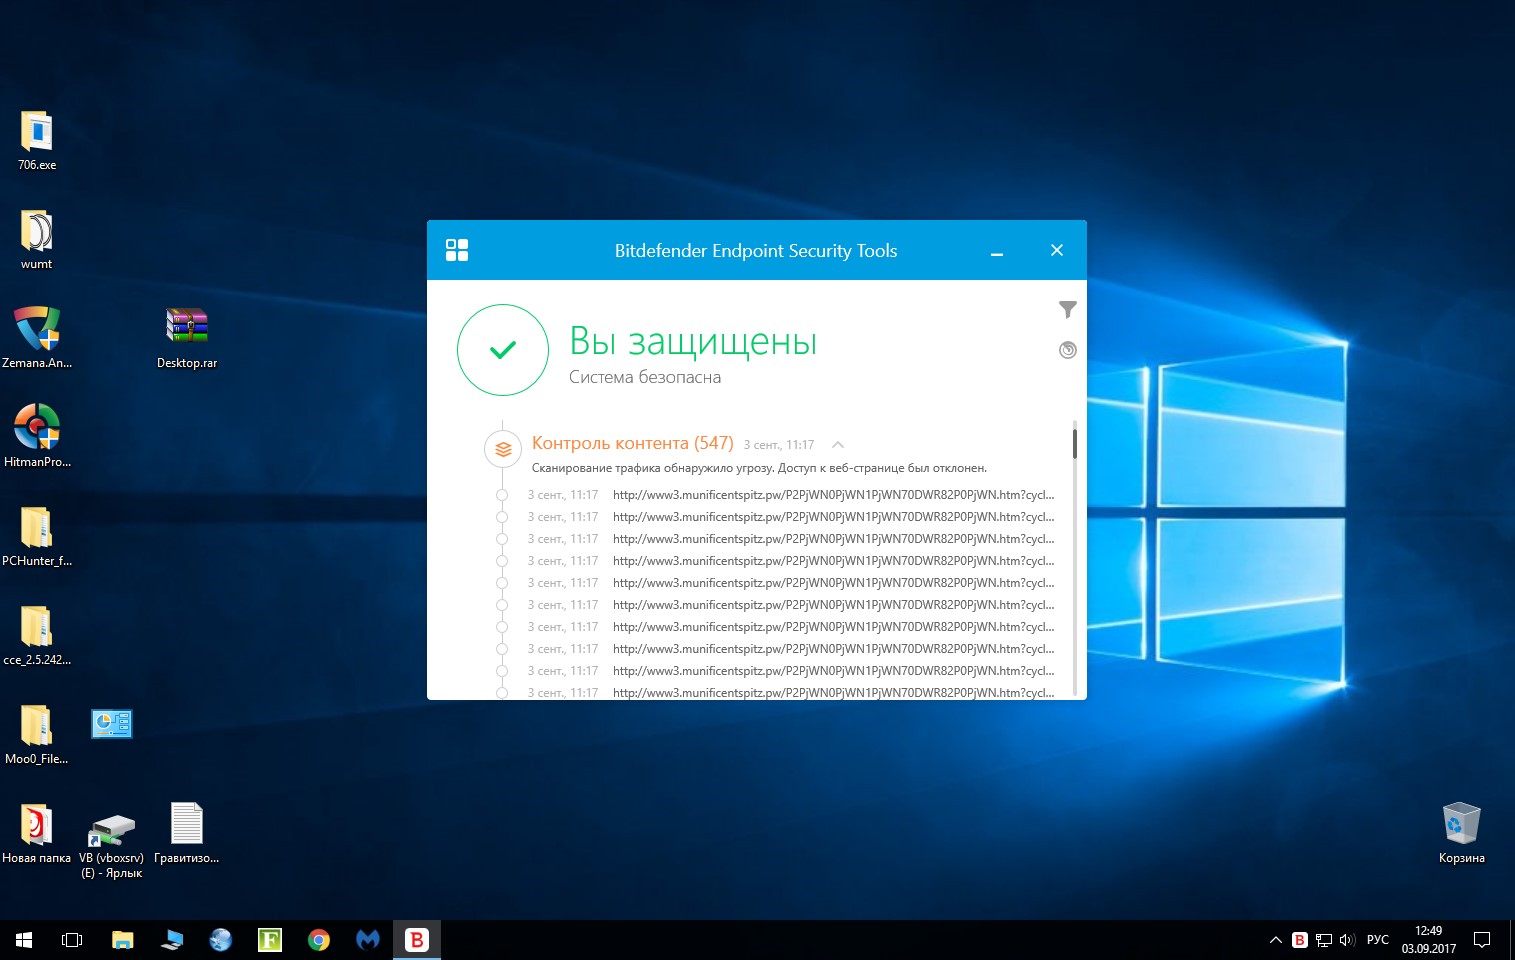Open File Explorer from the taskbar
The height and width of the screenshot is (960, 1515).
[x=122, y=940]
